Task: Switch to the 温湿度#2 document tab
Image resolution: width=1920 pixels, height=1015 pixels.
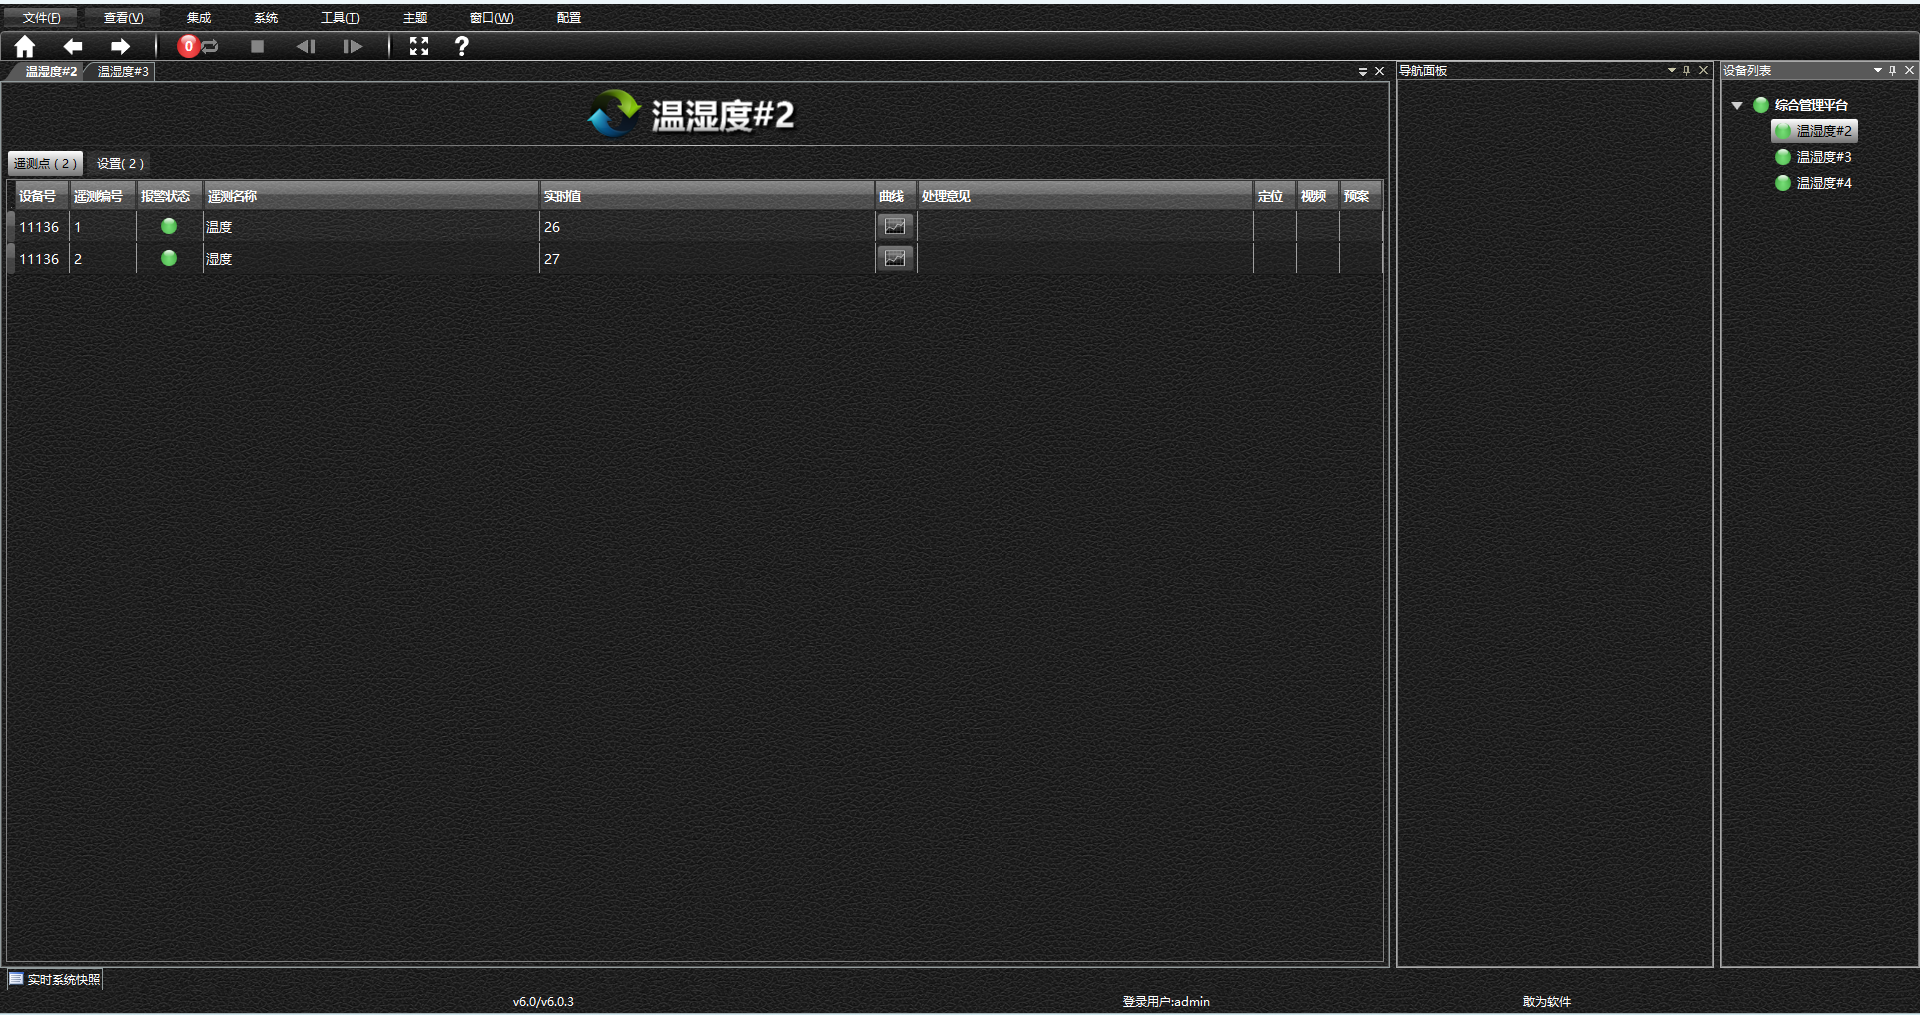Action: [50, 72]
